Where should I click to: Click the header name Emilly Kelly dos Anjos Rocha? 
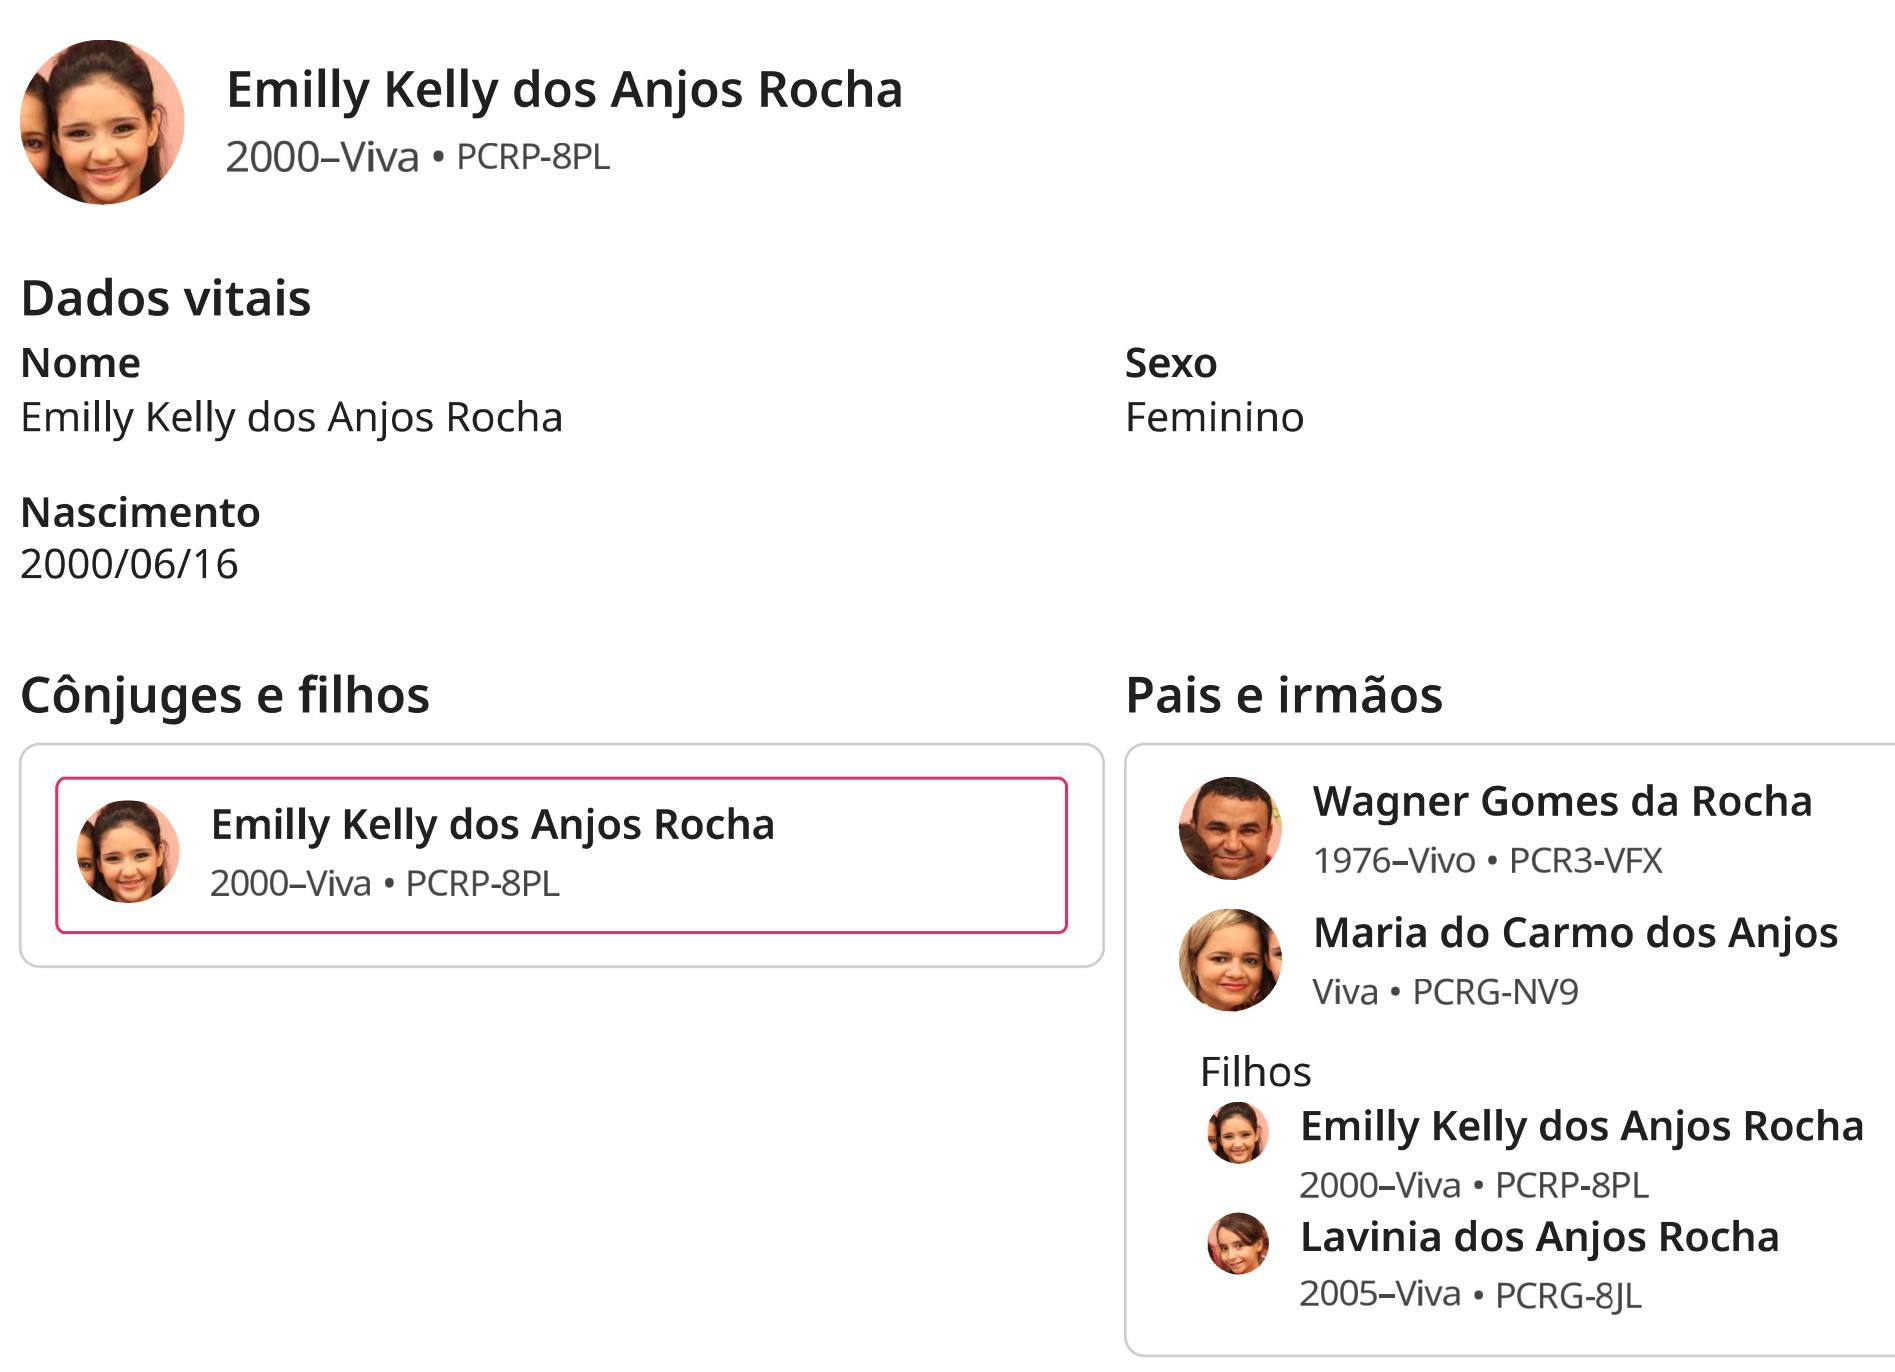click(x=565, y=90)
